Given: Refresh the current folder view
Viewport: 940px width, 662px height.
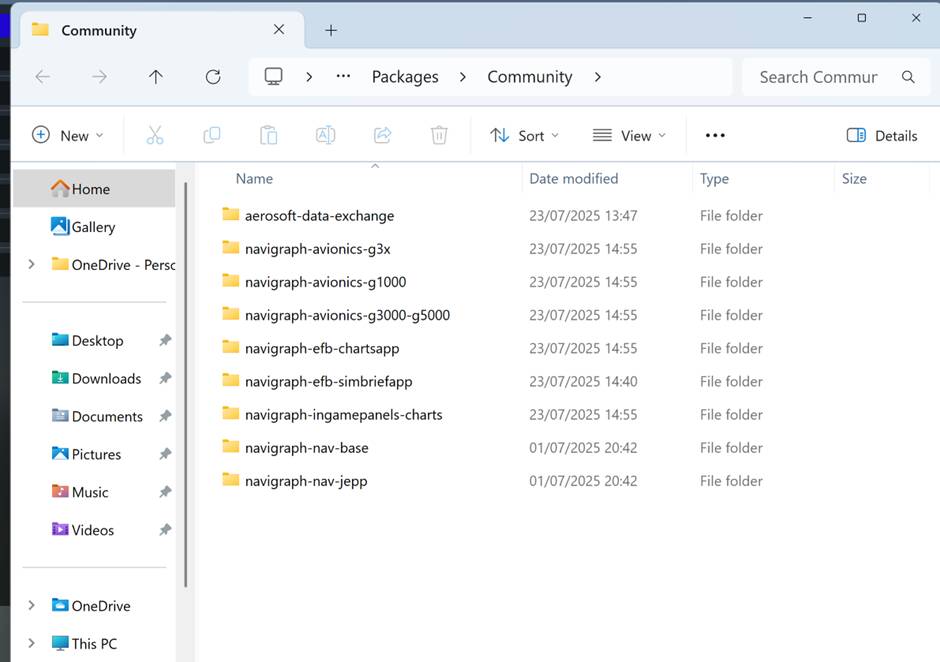Looking at the screenshot, I should (x=213, y=77).
